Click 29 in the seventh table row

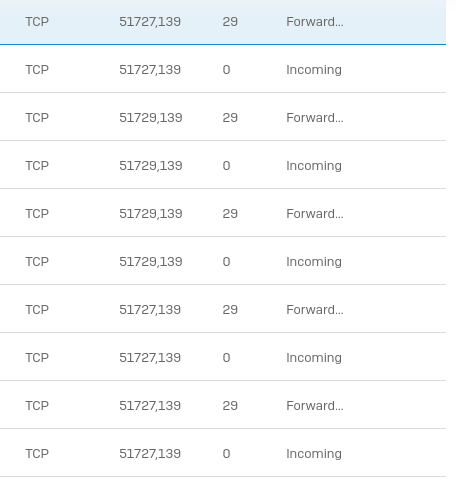pos(230,310)
